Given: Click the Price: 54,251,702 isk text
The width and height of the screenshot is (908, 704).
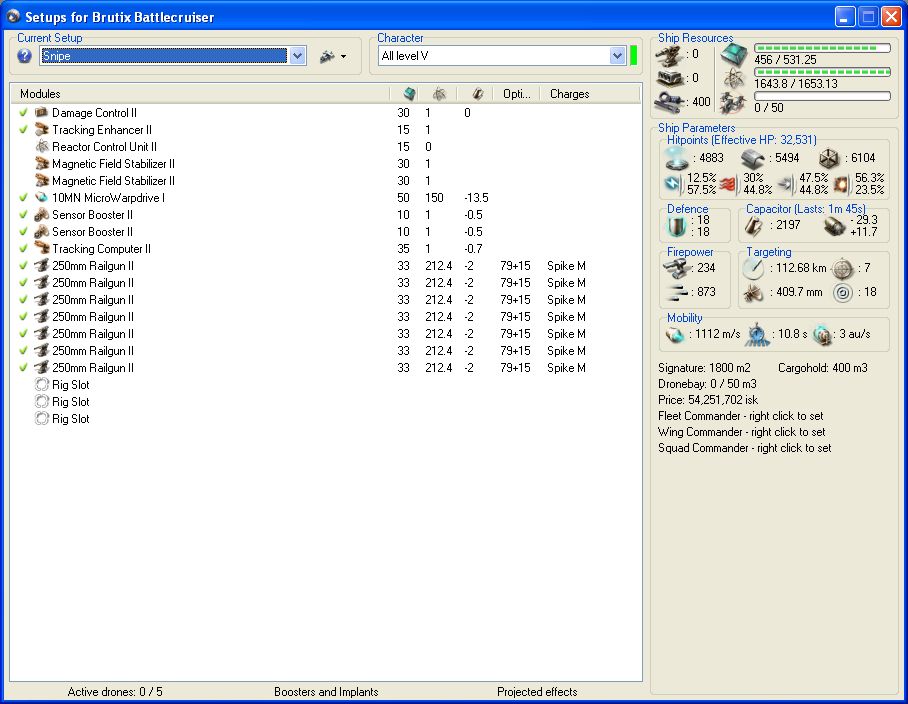Looking at the screenshot, I should pos(708,400).
